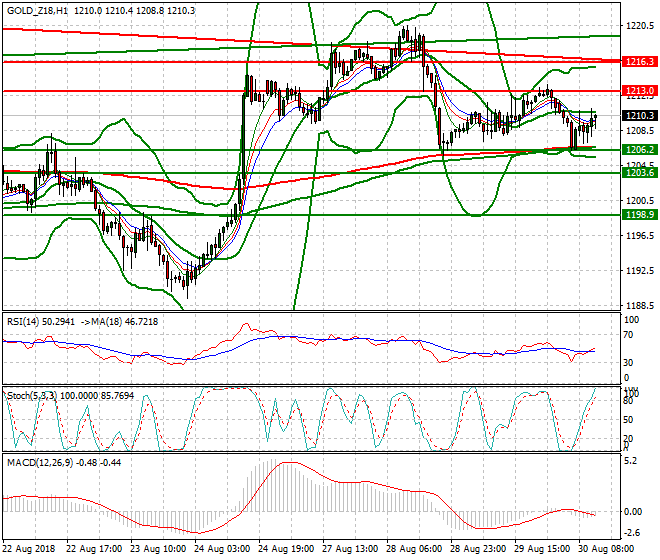Viewport: 660px width, 560px height.
Task: Click the GOLD_Z18,H1 chart title
Action: click(x=39, y=8)
